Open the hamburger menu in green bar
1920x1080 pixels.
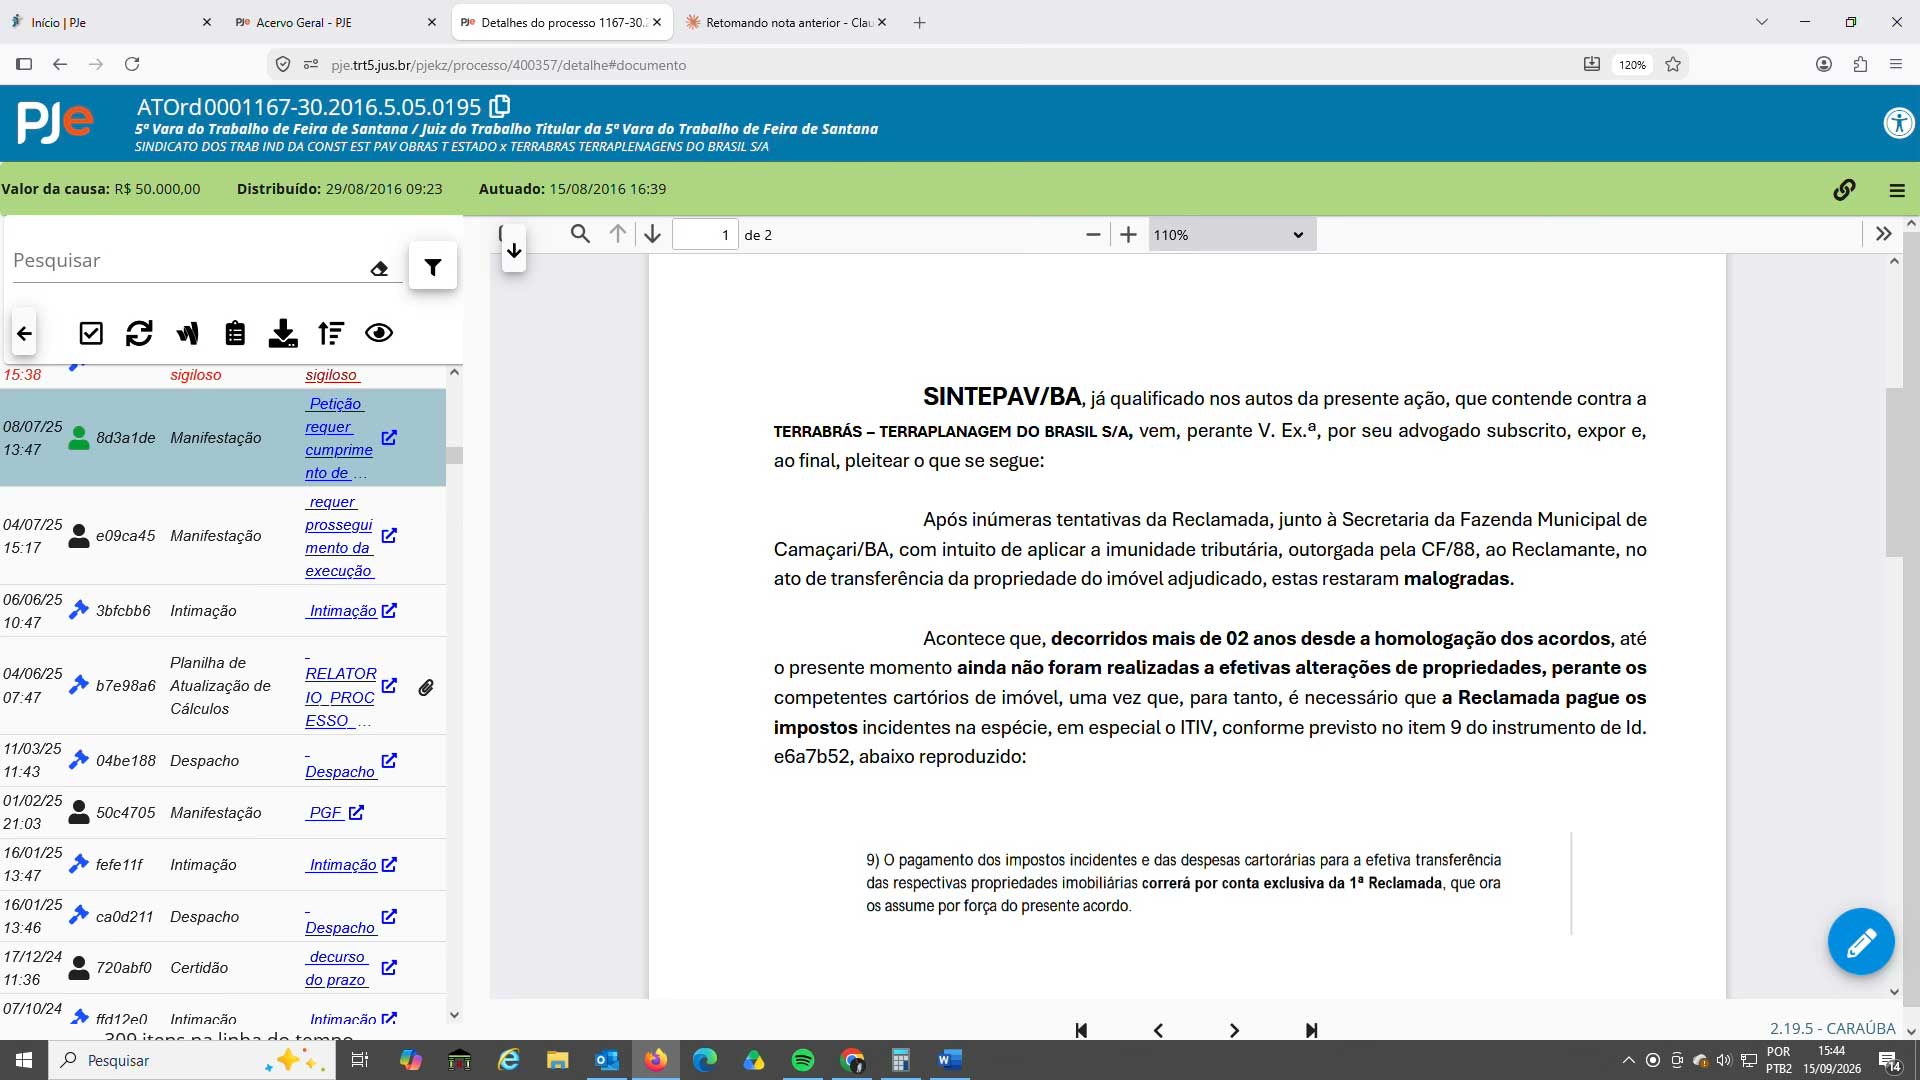(1897, 190)
